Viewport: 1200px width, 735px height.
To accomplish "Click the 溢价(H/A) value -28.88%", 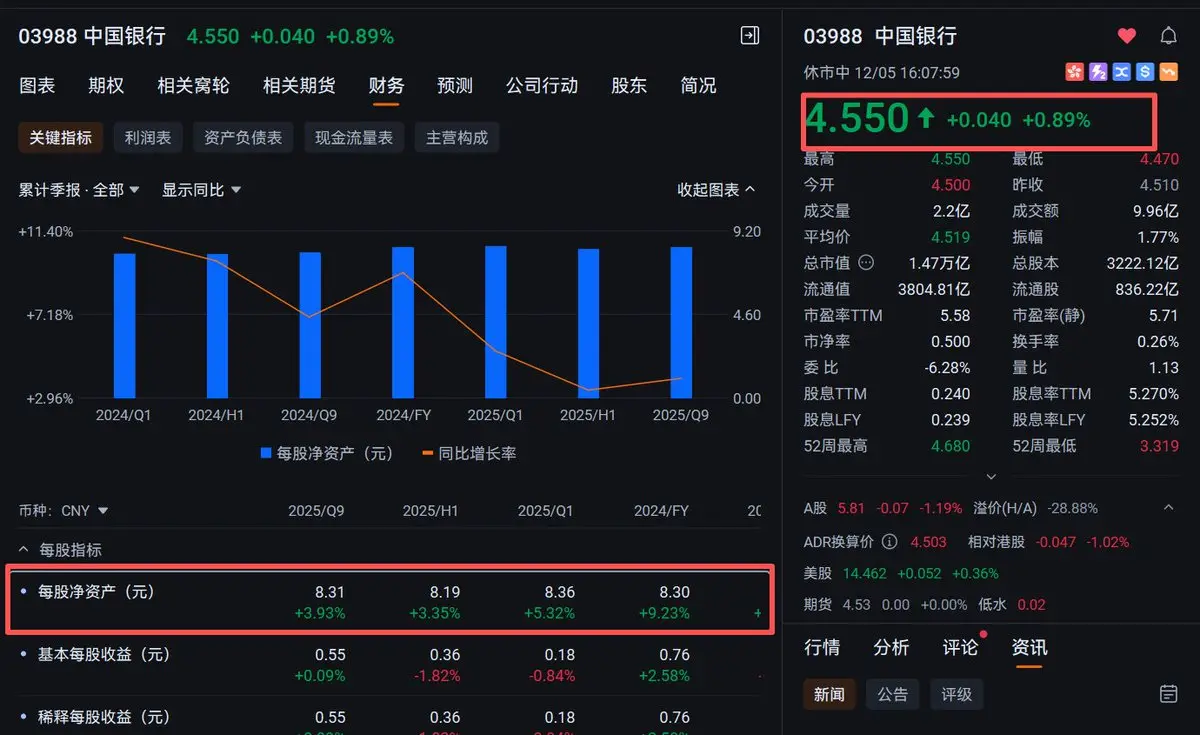I will (x=1072, y=508).
